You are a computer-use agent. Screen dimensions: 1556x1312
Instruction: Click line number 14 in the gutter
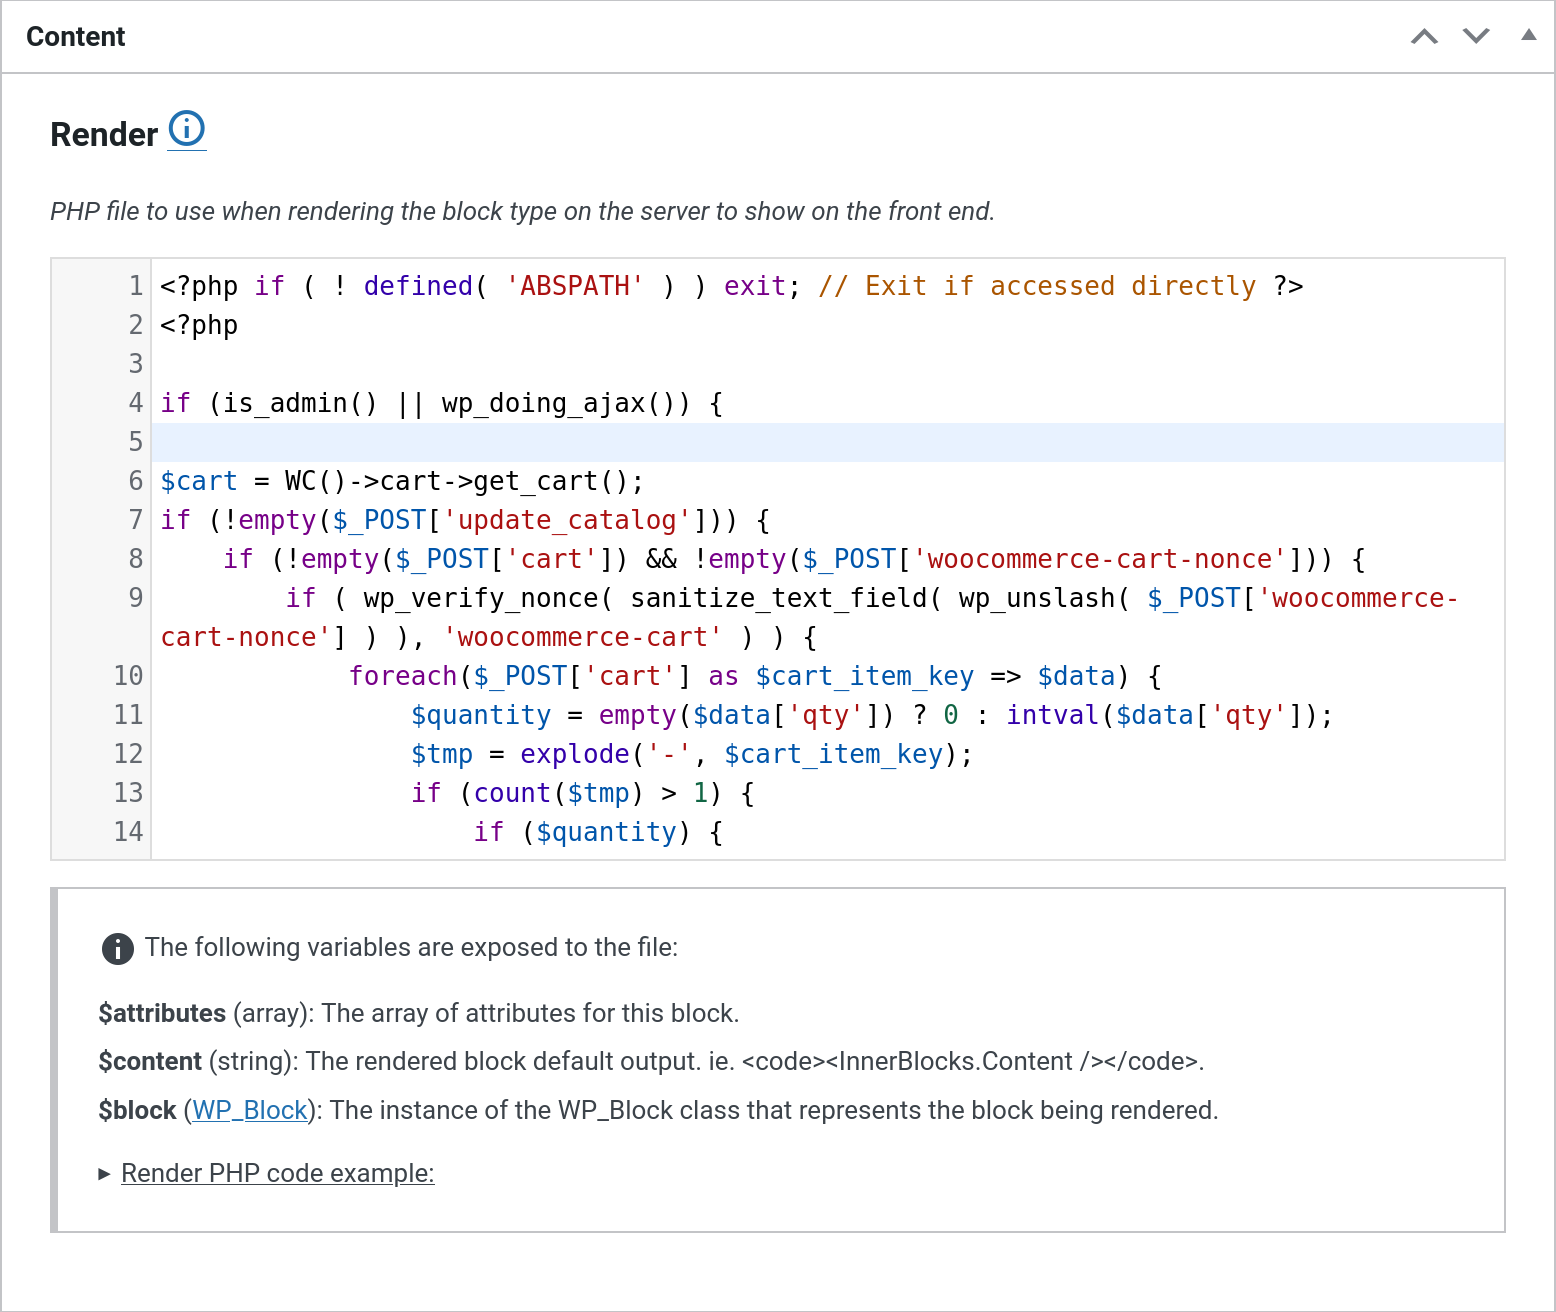pyautogui.click(x=128, y=832)
